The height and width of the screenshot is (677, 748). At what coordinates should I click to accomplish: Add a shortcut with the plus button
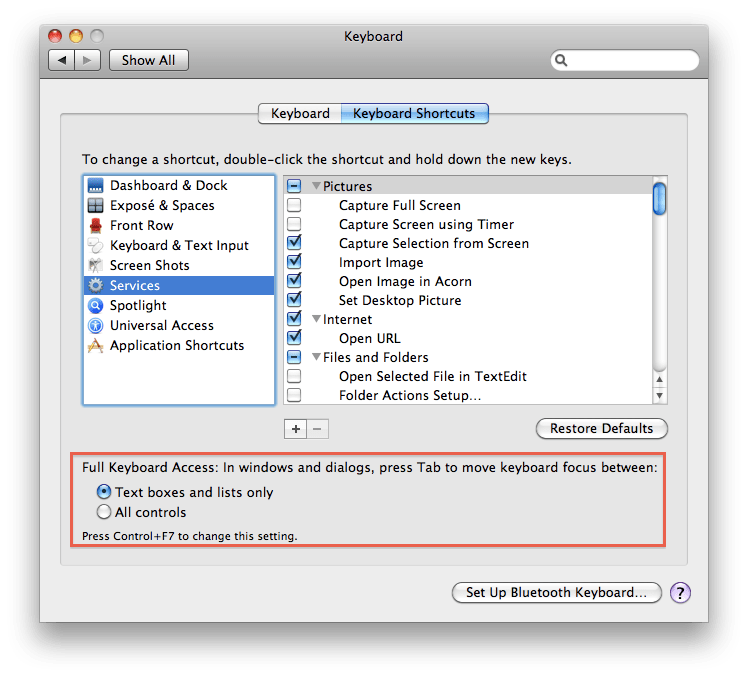click(296, 429)
